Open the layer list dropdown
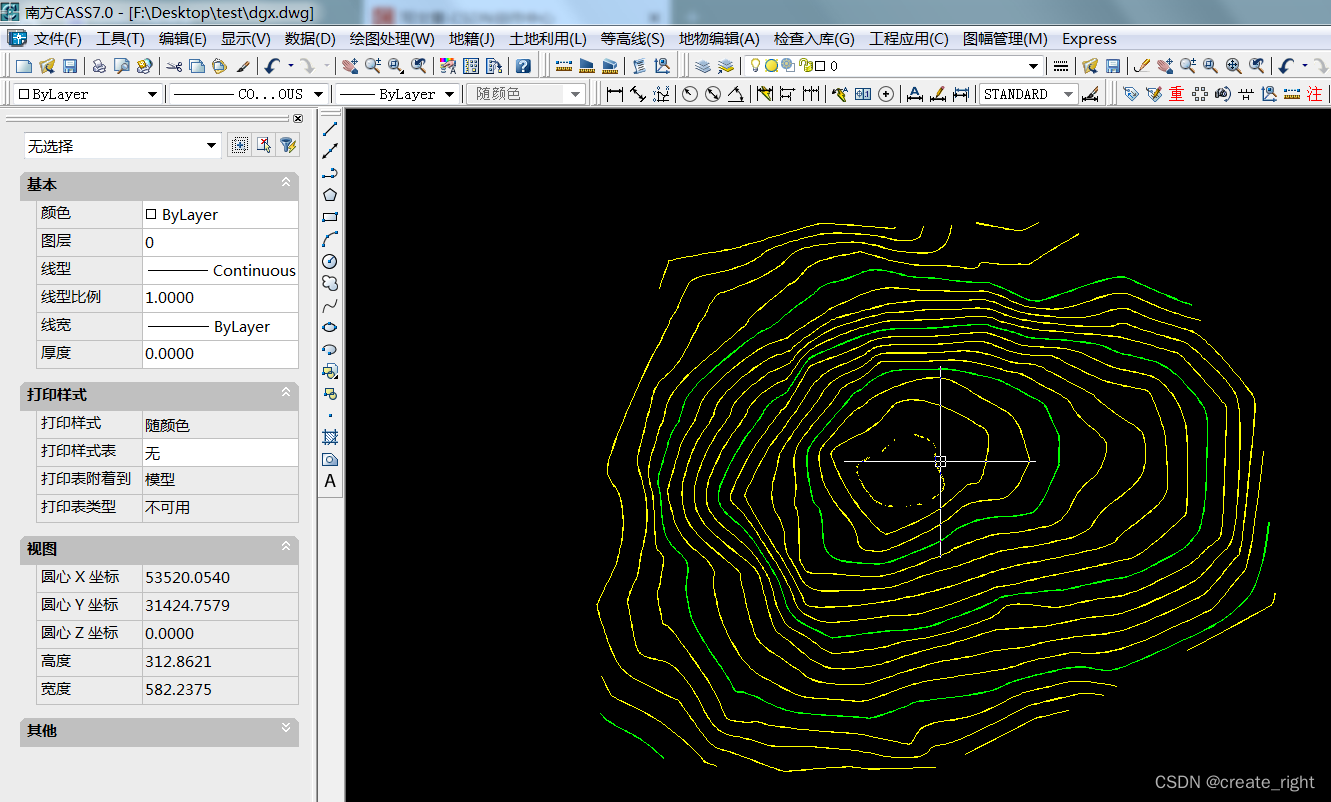Viewport: 1331px width, 802px height. coord(1034,66)
